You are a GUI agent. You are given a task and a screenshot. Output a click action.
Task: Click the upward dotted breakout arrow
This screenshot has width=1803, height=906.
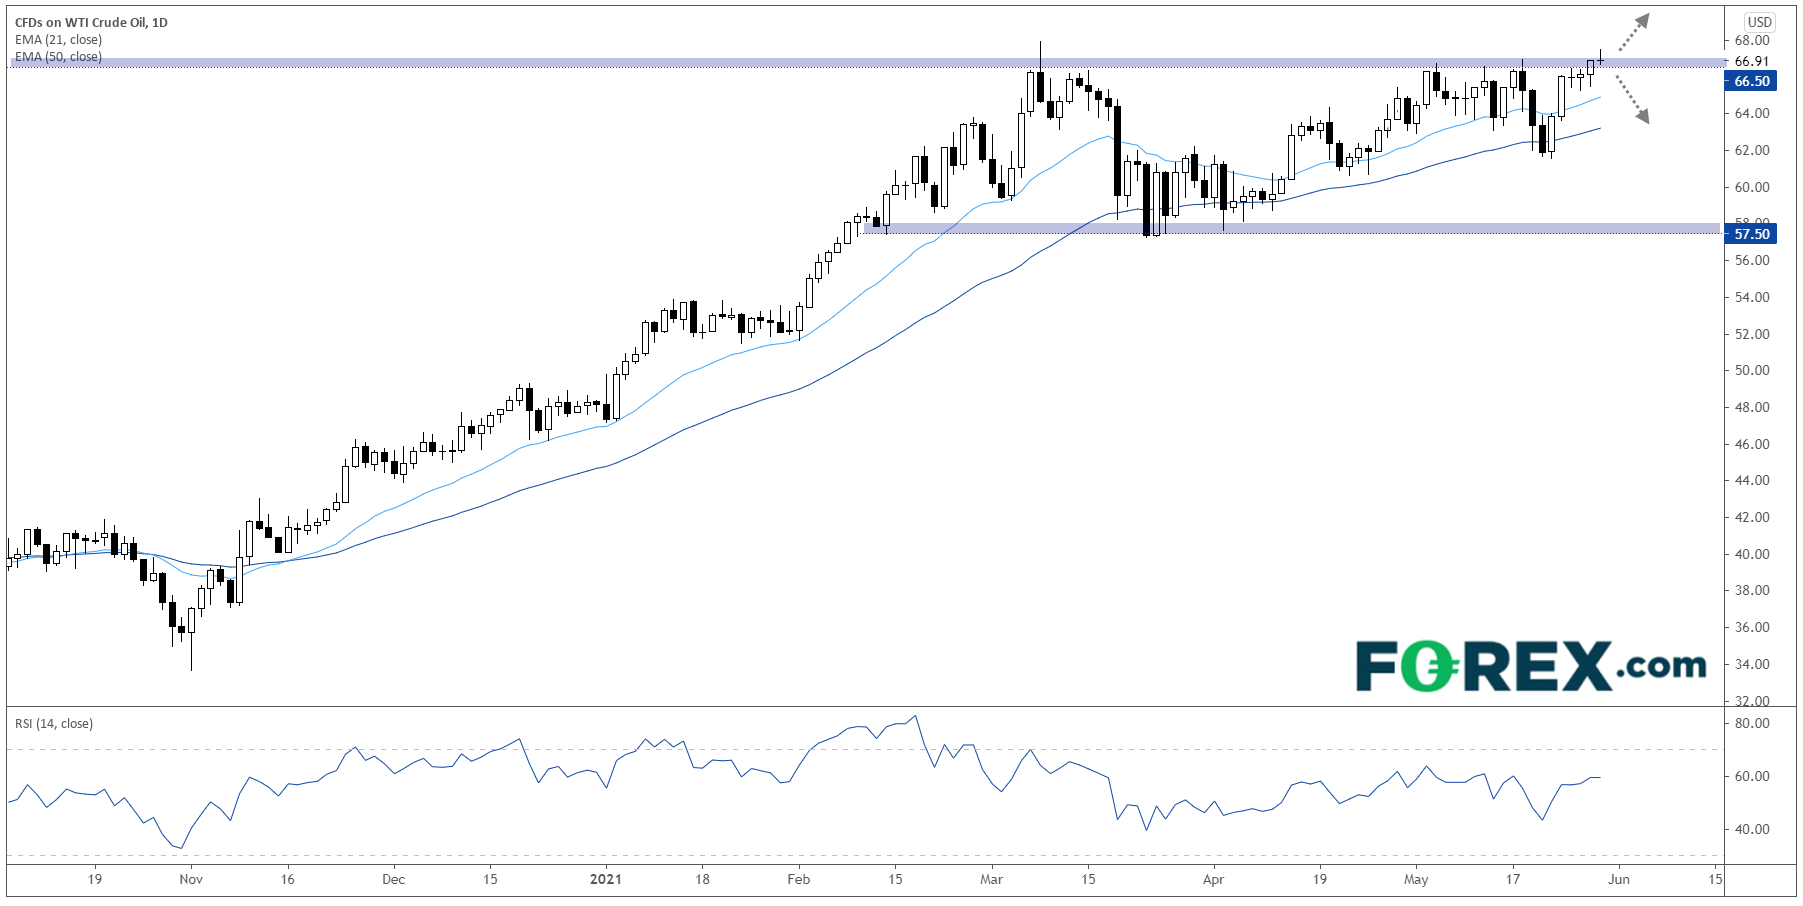1632,32
